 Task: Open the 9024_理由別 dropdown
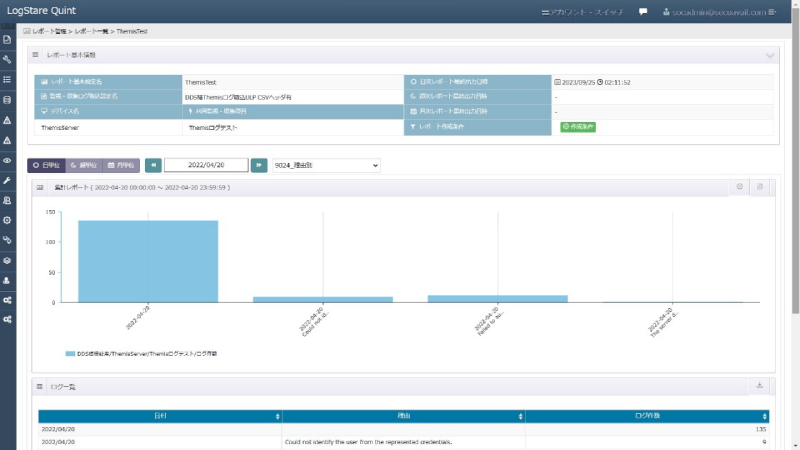pos(326,164)
